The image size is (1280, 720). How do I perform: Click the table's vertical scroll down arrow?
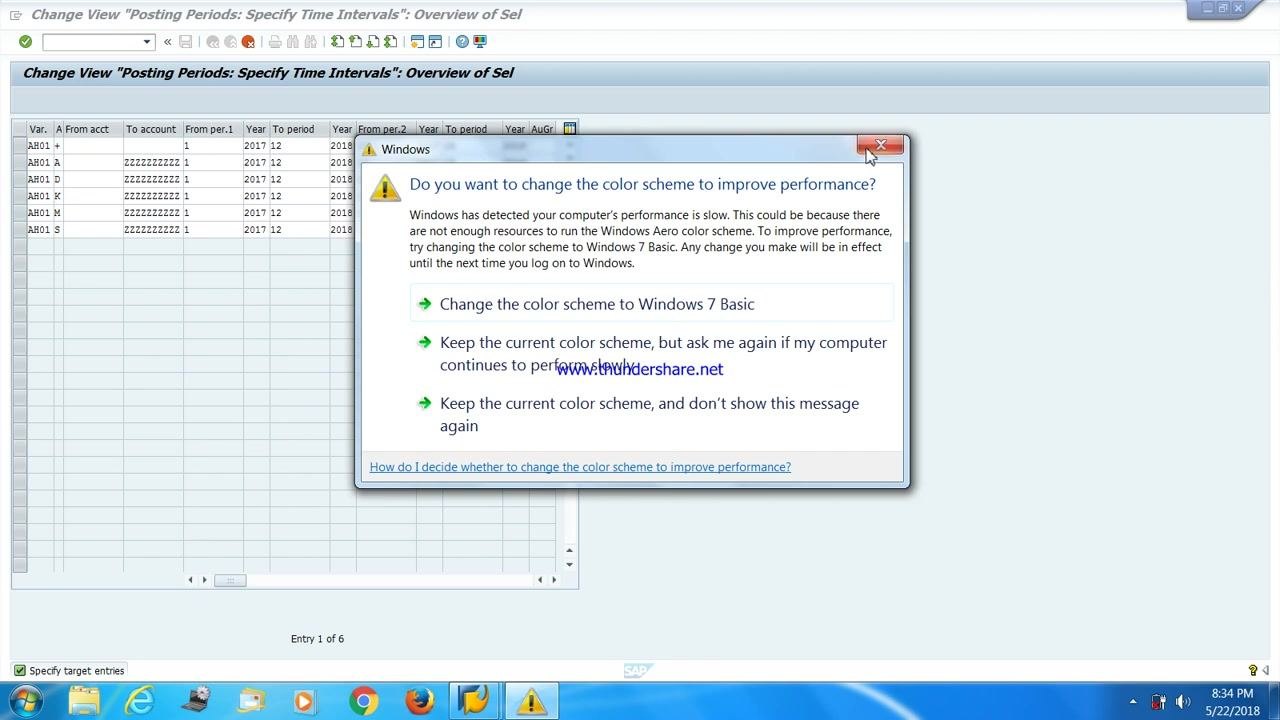coord(569,565)
